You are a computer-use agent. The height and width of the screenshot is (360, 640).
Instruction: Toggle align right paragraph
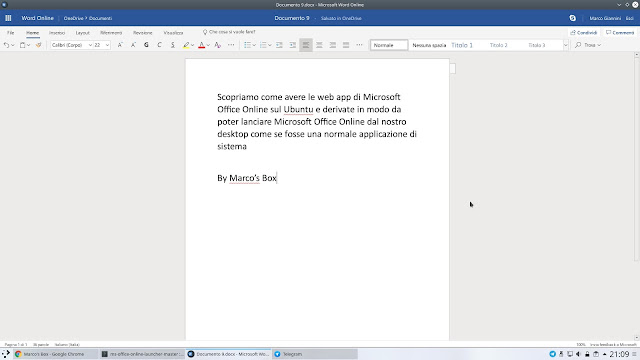(x=333, y=45)
